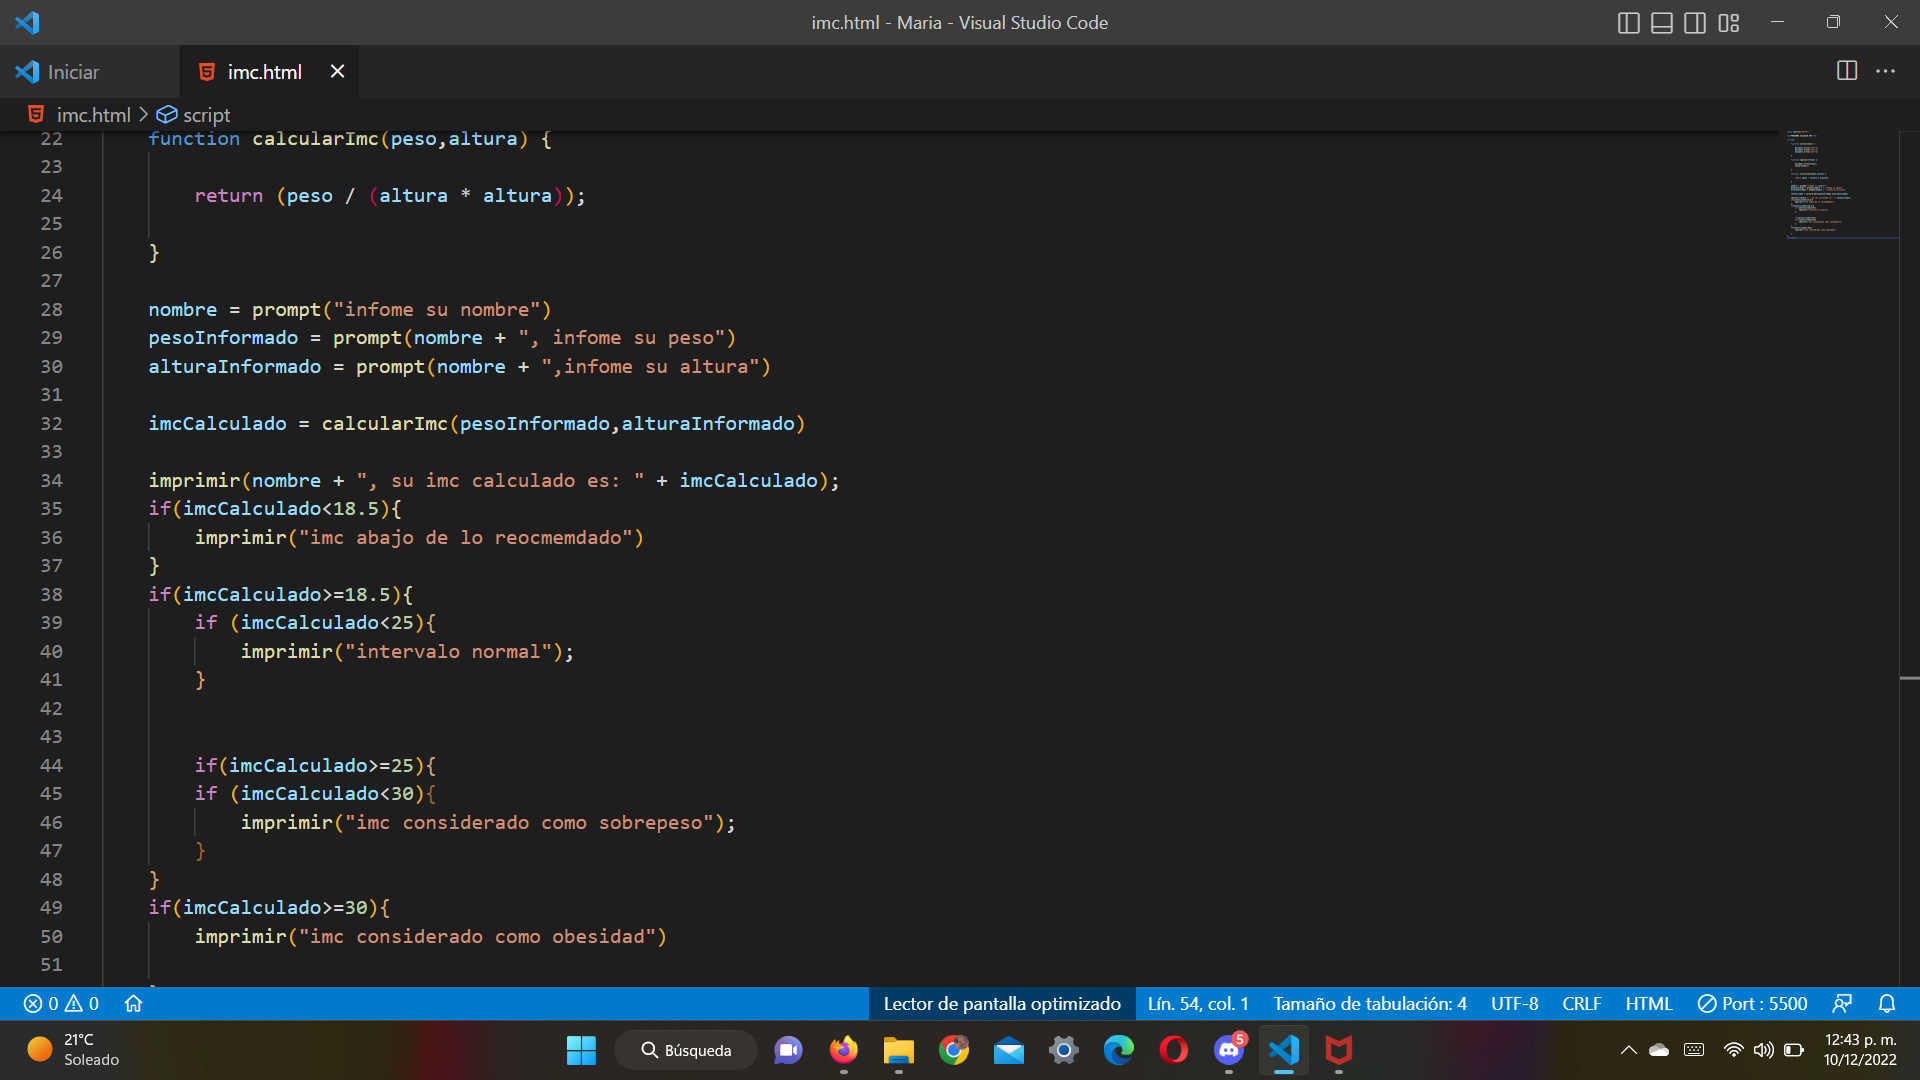Open notifications bell in status bar
The image size is (1920, 1080).
[1887, 1003]
